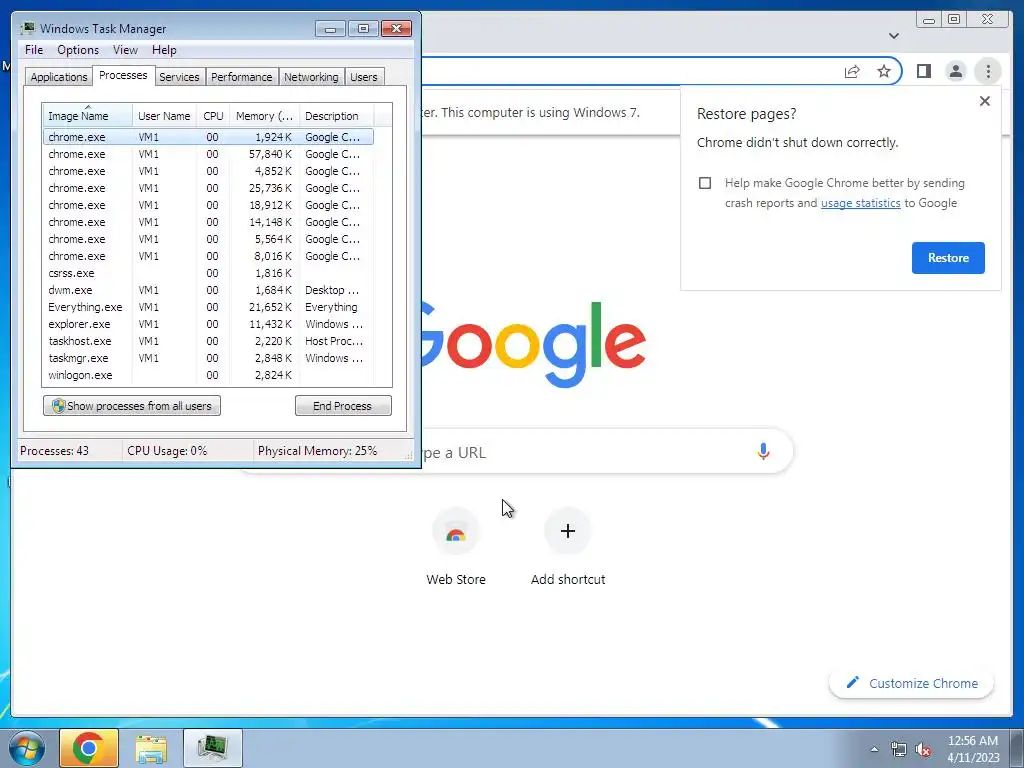Select the dwm.exe process
Screen dimensions: 1024x768
pyautogui.click(x=208, y=290)
